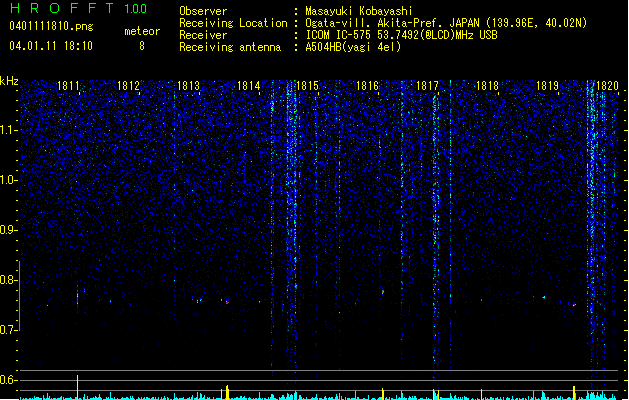Click the 1817 time marker

(427, 86)
